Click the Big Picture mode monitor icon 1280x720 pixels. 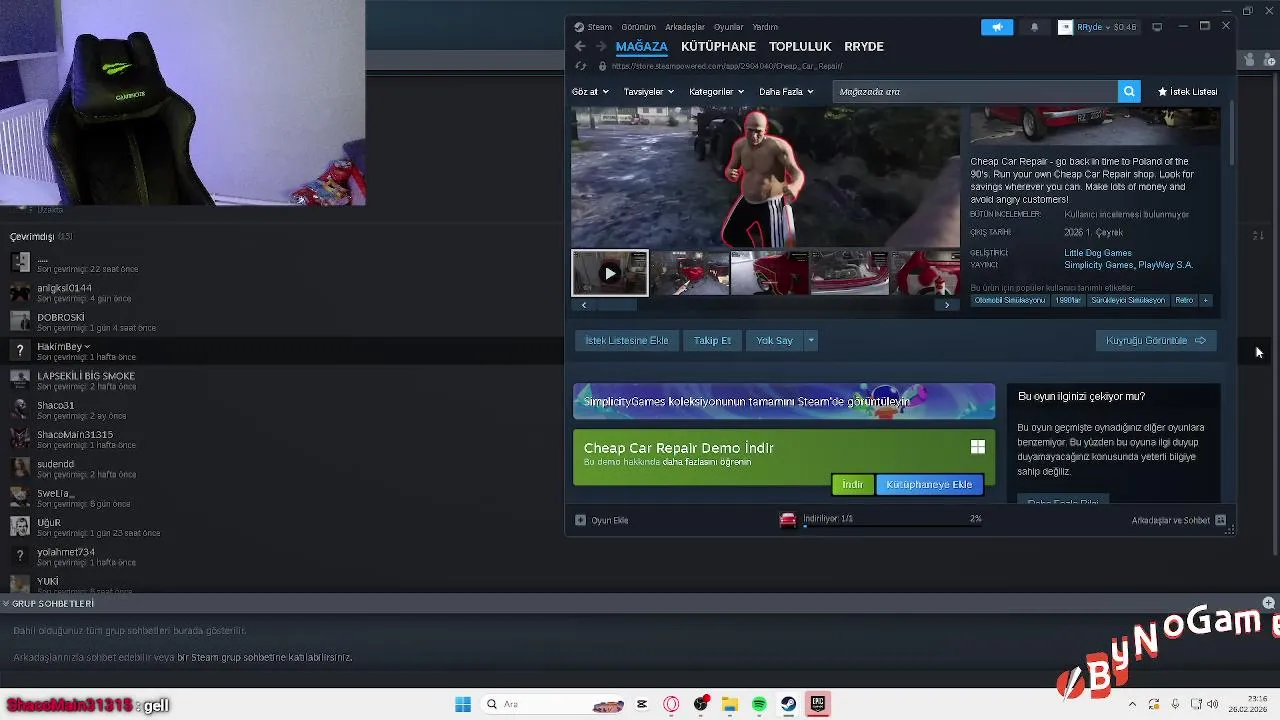[x=1157, y=27]
